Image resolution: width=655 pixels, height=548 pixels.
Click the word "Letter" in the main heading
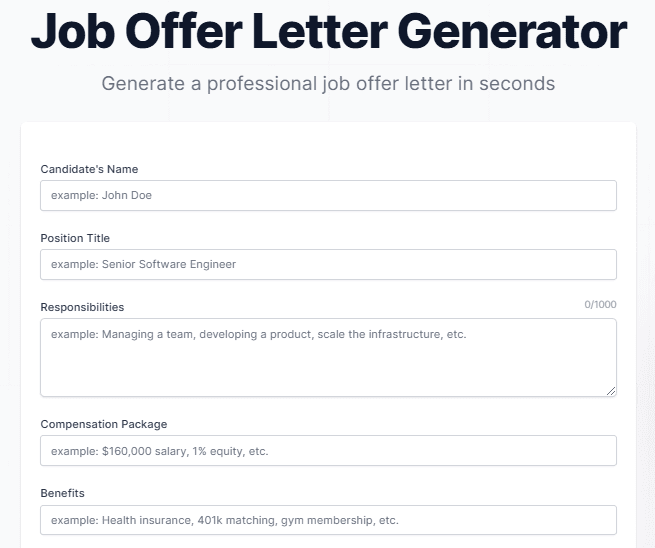(342, 34)
